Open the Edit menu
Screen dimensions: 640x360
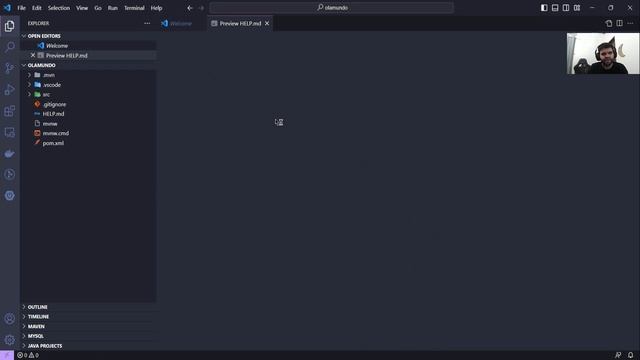(37, 8)
